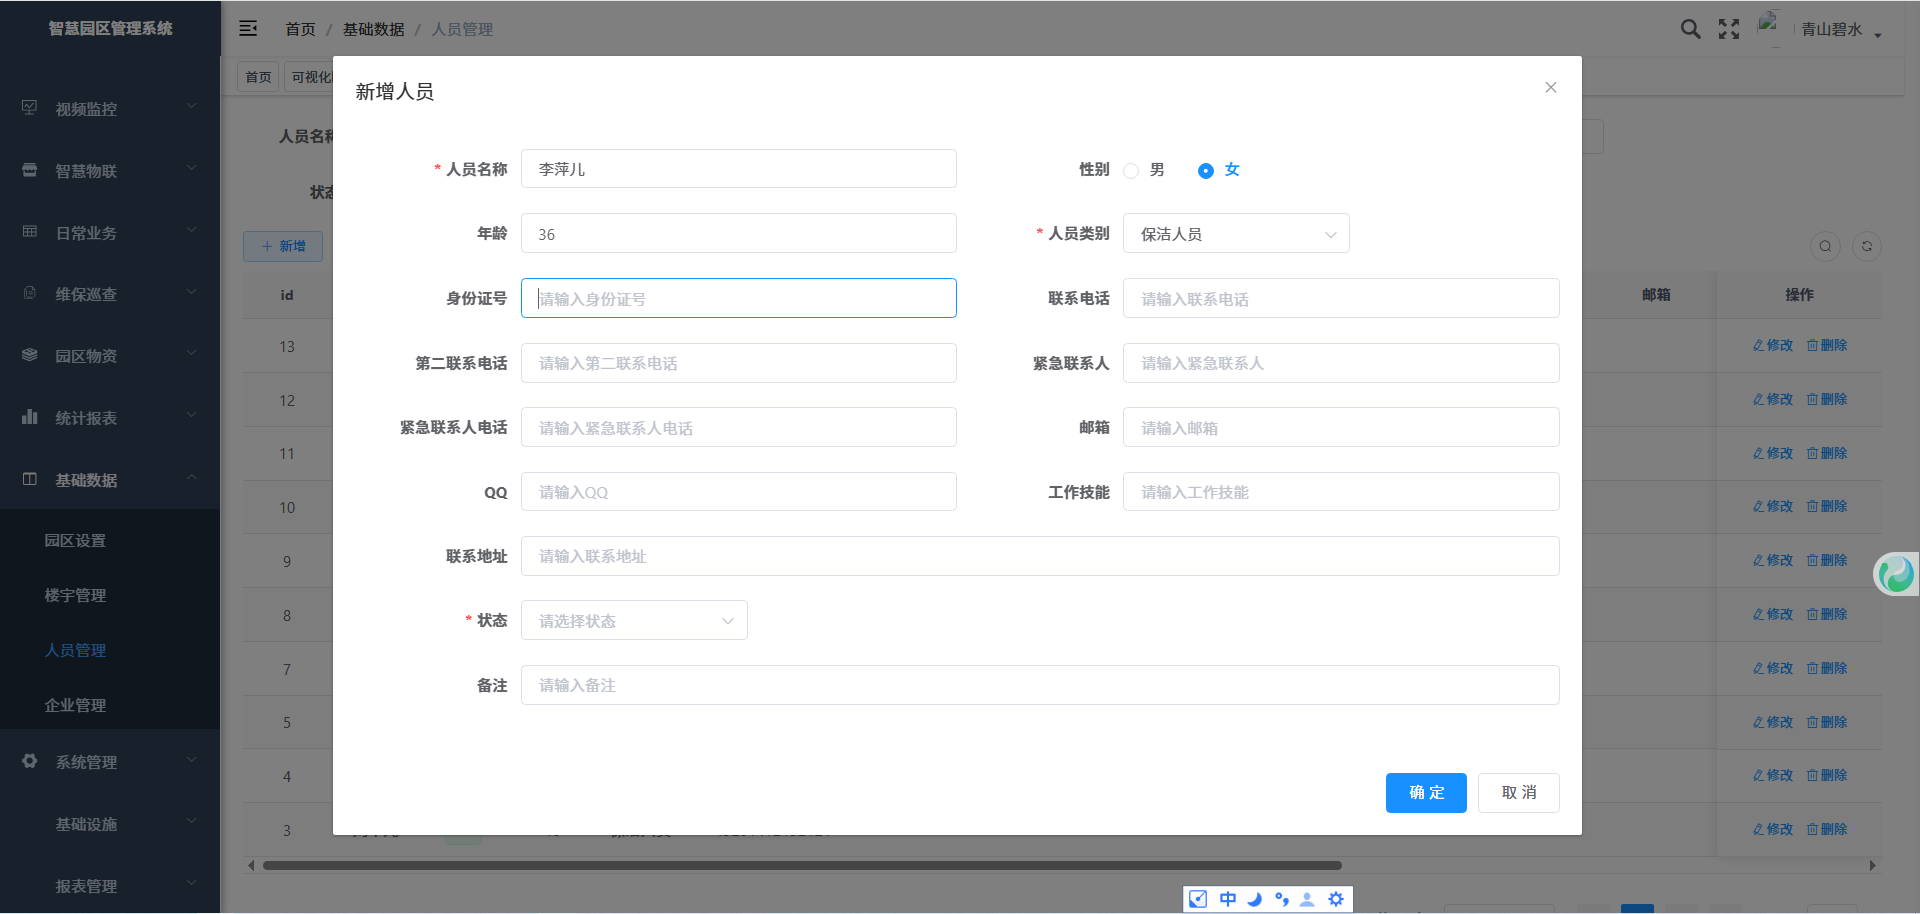Toggle fullscreen mode icon in header
Screen dimensions: 1920x914
point(1729,29)
